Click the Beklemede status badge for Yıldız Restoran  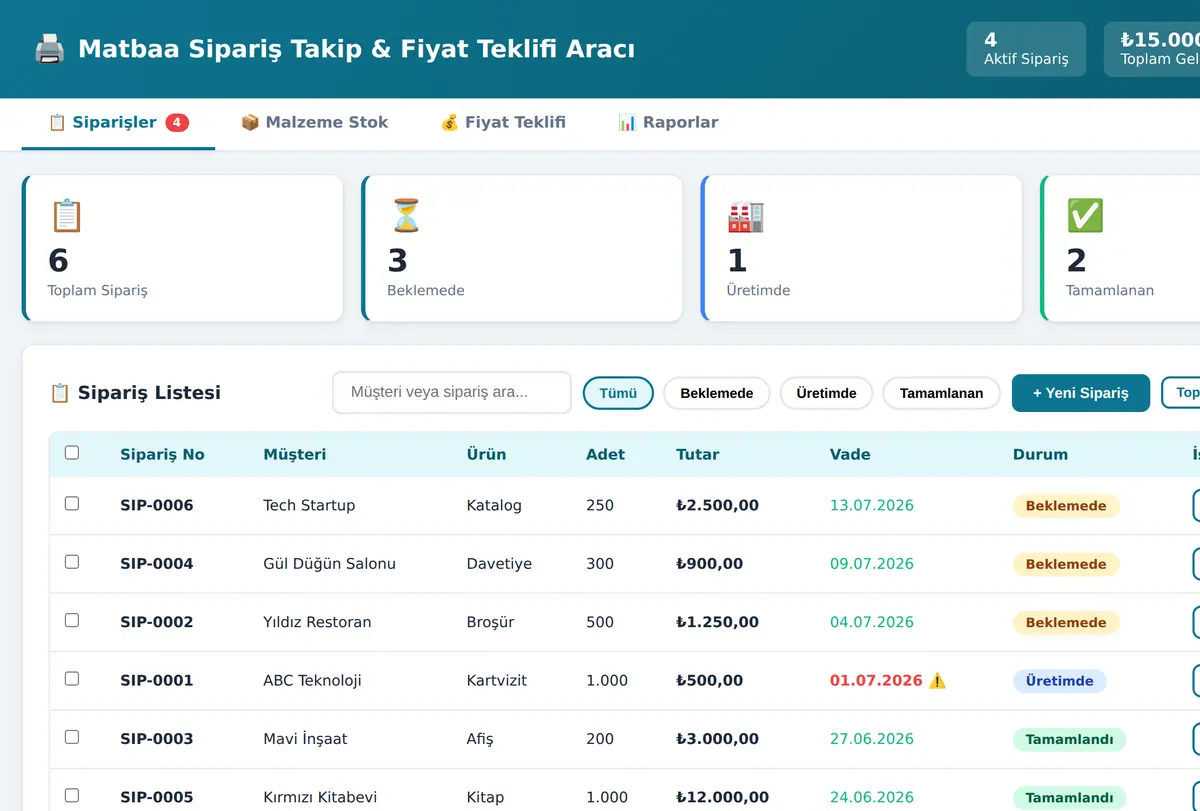(1066, 622)
